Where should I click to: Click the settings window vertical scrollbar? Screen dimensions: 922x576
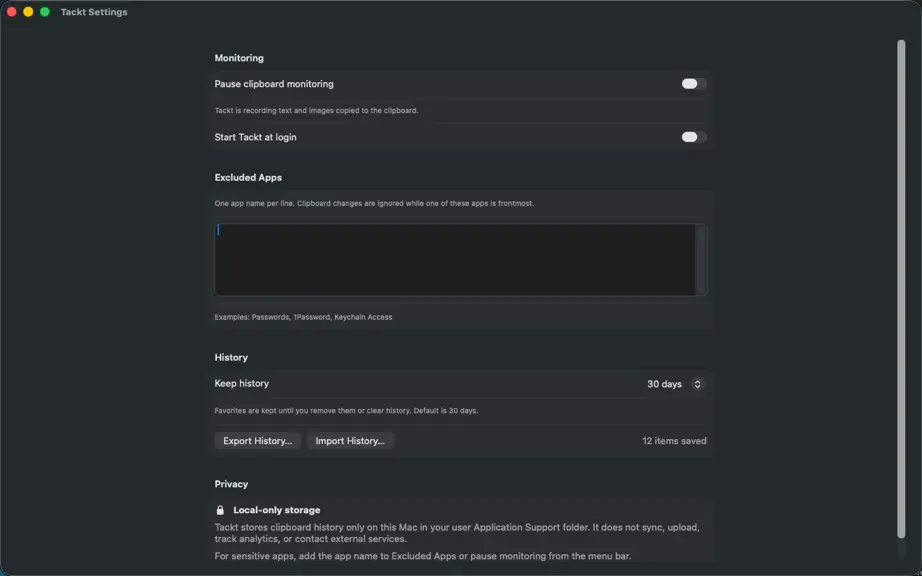[x=901, y=289]
